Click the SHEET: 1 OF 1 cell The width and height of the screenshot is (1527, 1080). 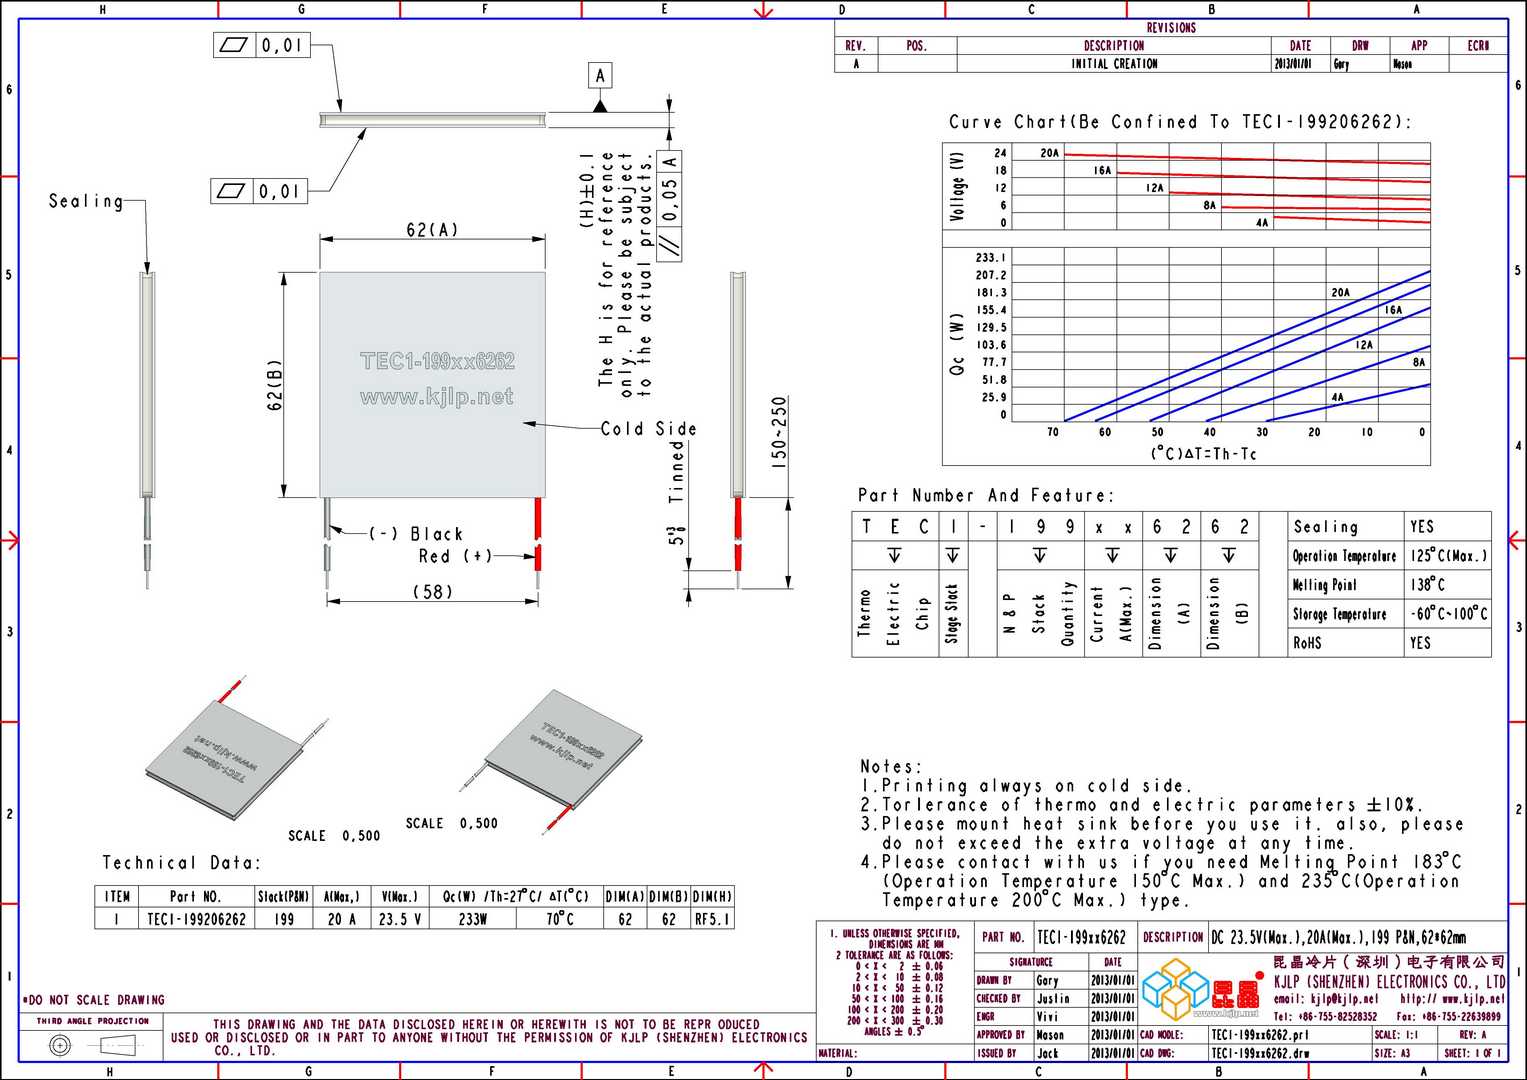click(x=1473, y=1054)
